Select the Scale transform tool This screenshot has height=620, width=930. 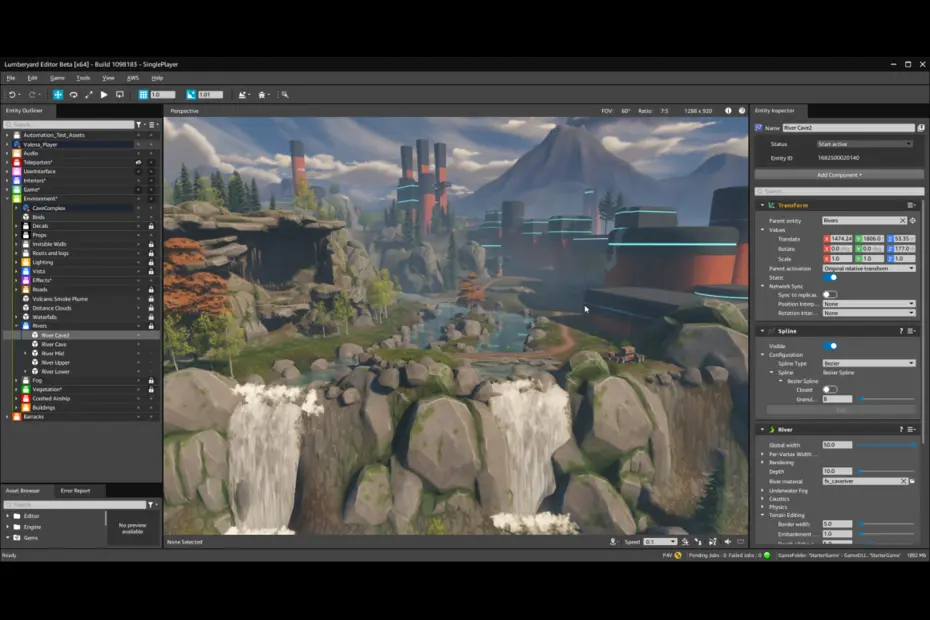coord(89,94)
